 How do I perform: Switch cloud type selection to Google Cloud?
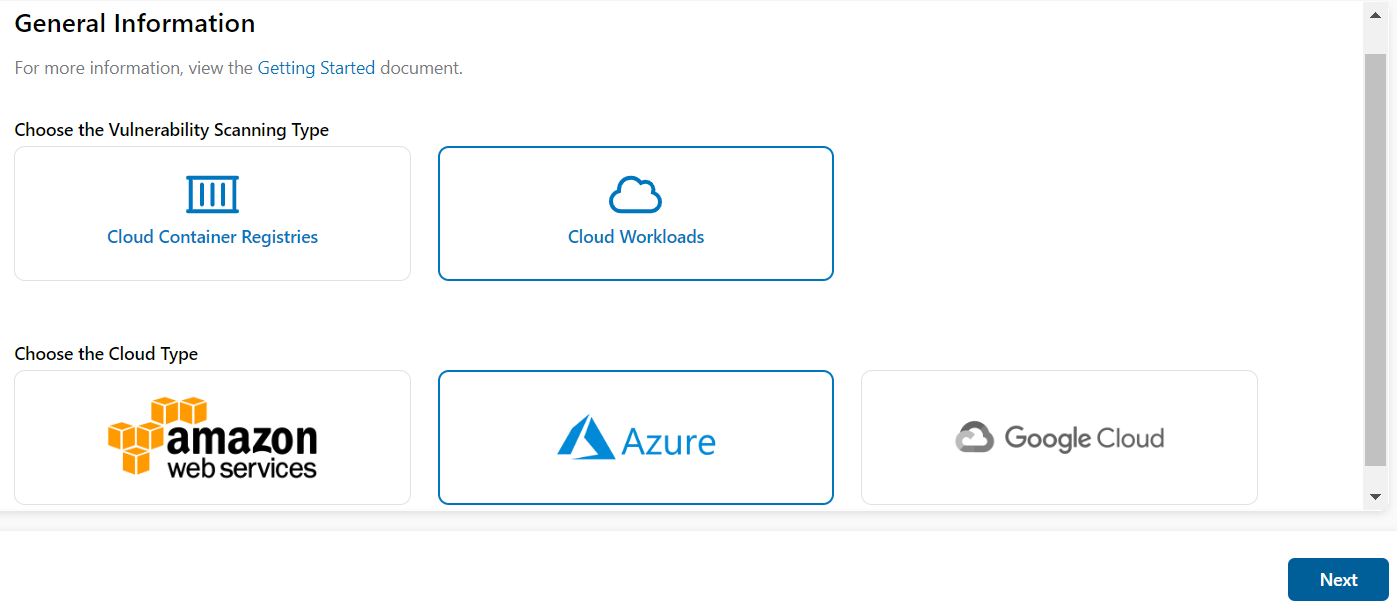pyautogui.click(x=1059, y=437)
